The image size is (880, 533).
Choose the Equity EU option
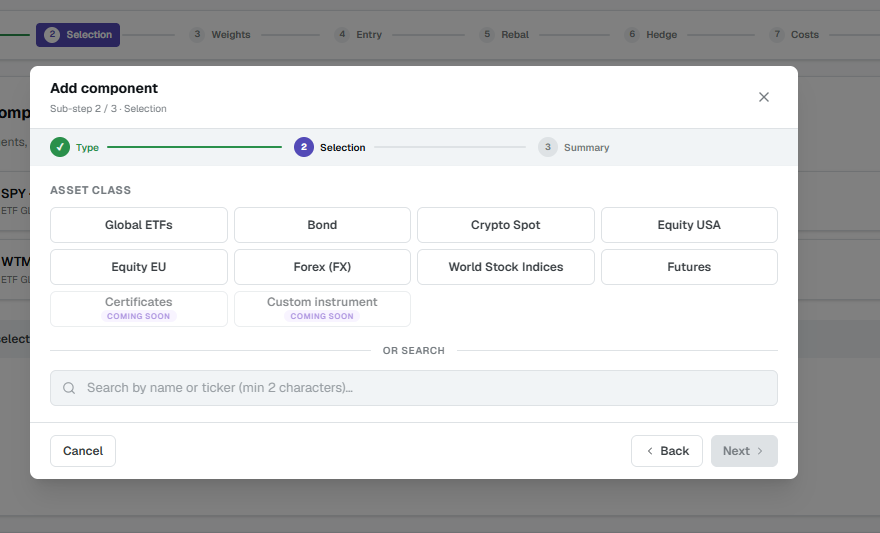[139, 267]
